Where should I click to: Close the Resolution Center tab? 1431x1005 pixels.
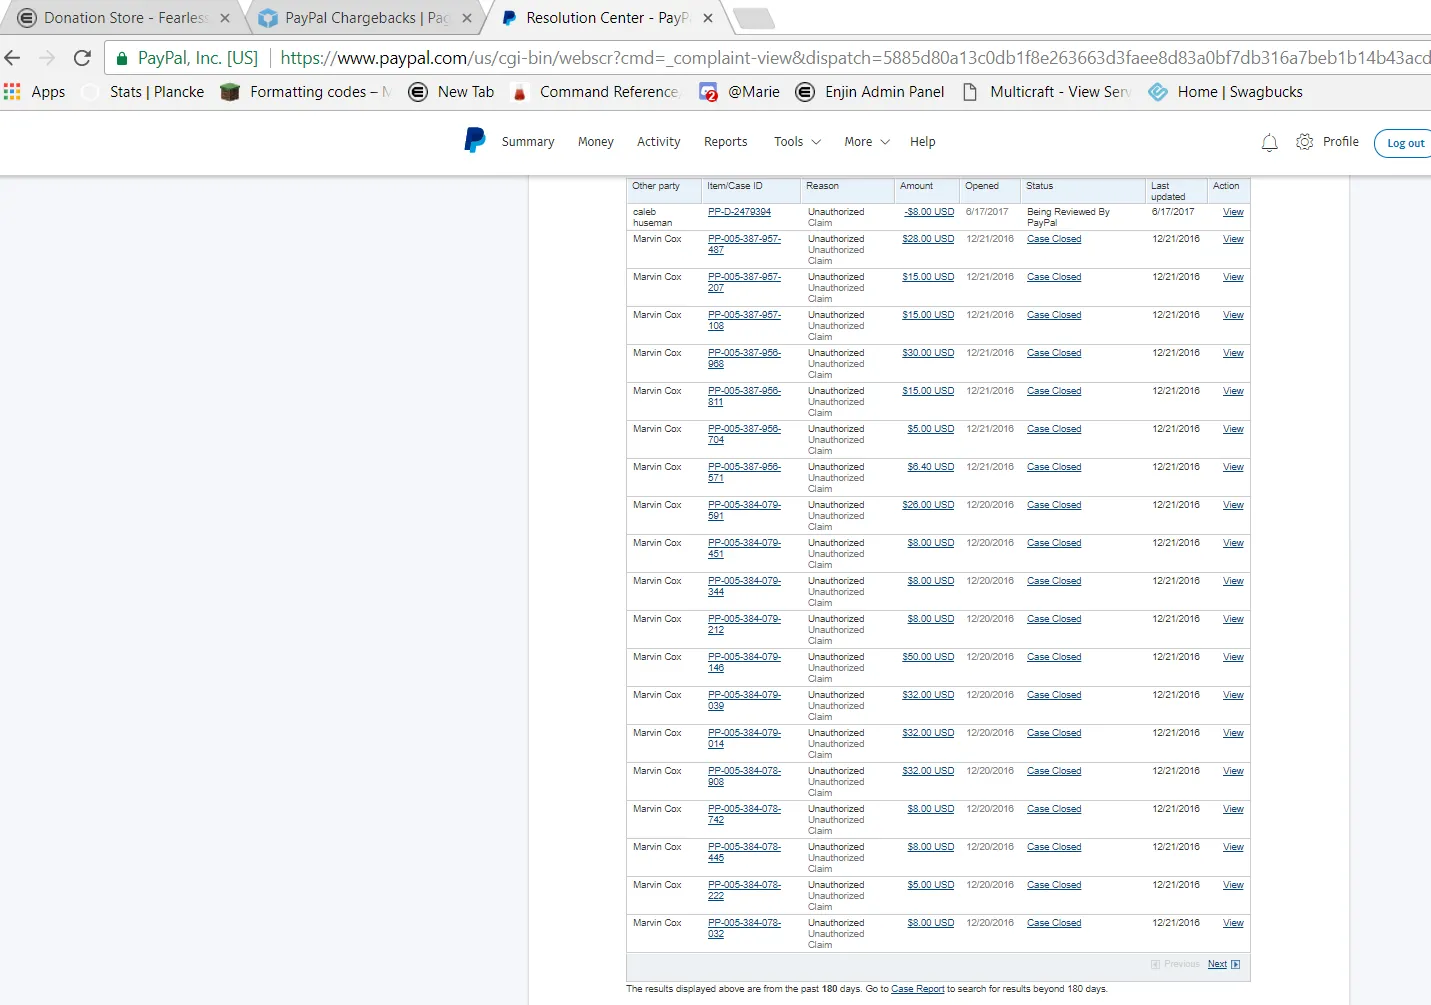click(x=708, y=18)
